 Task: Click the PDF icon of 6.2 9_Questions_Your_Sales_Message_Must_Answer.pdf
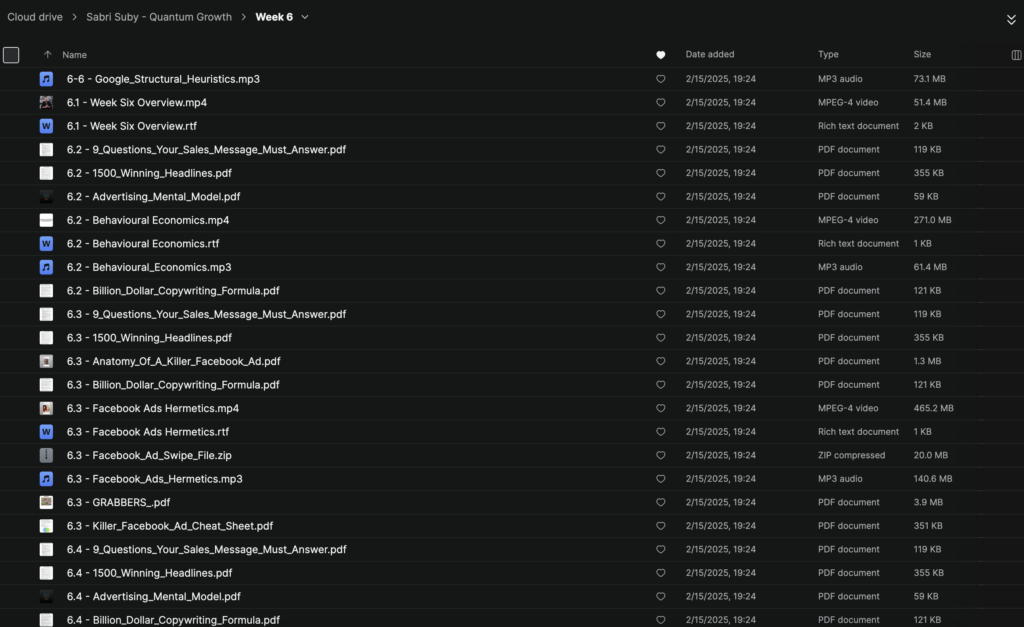(46, 150)
